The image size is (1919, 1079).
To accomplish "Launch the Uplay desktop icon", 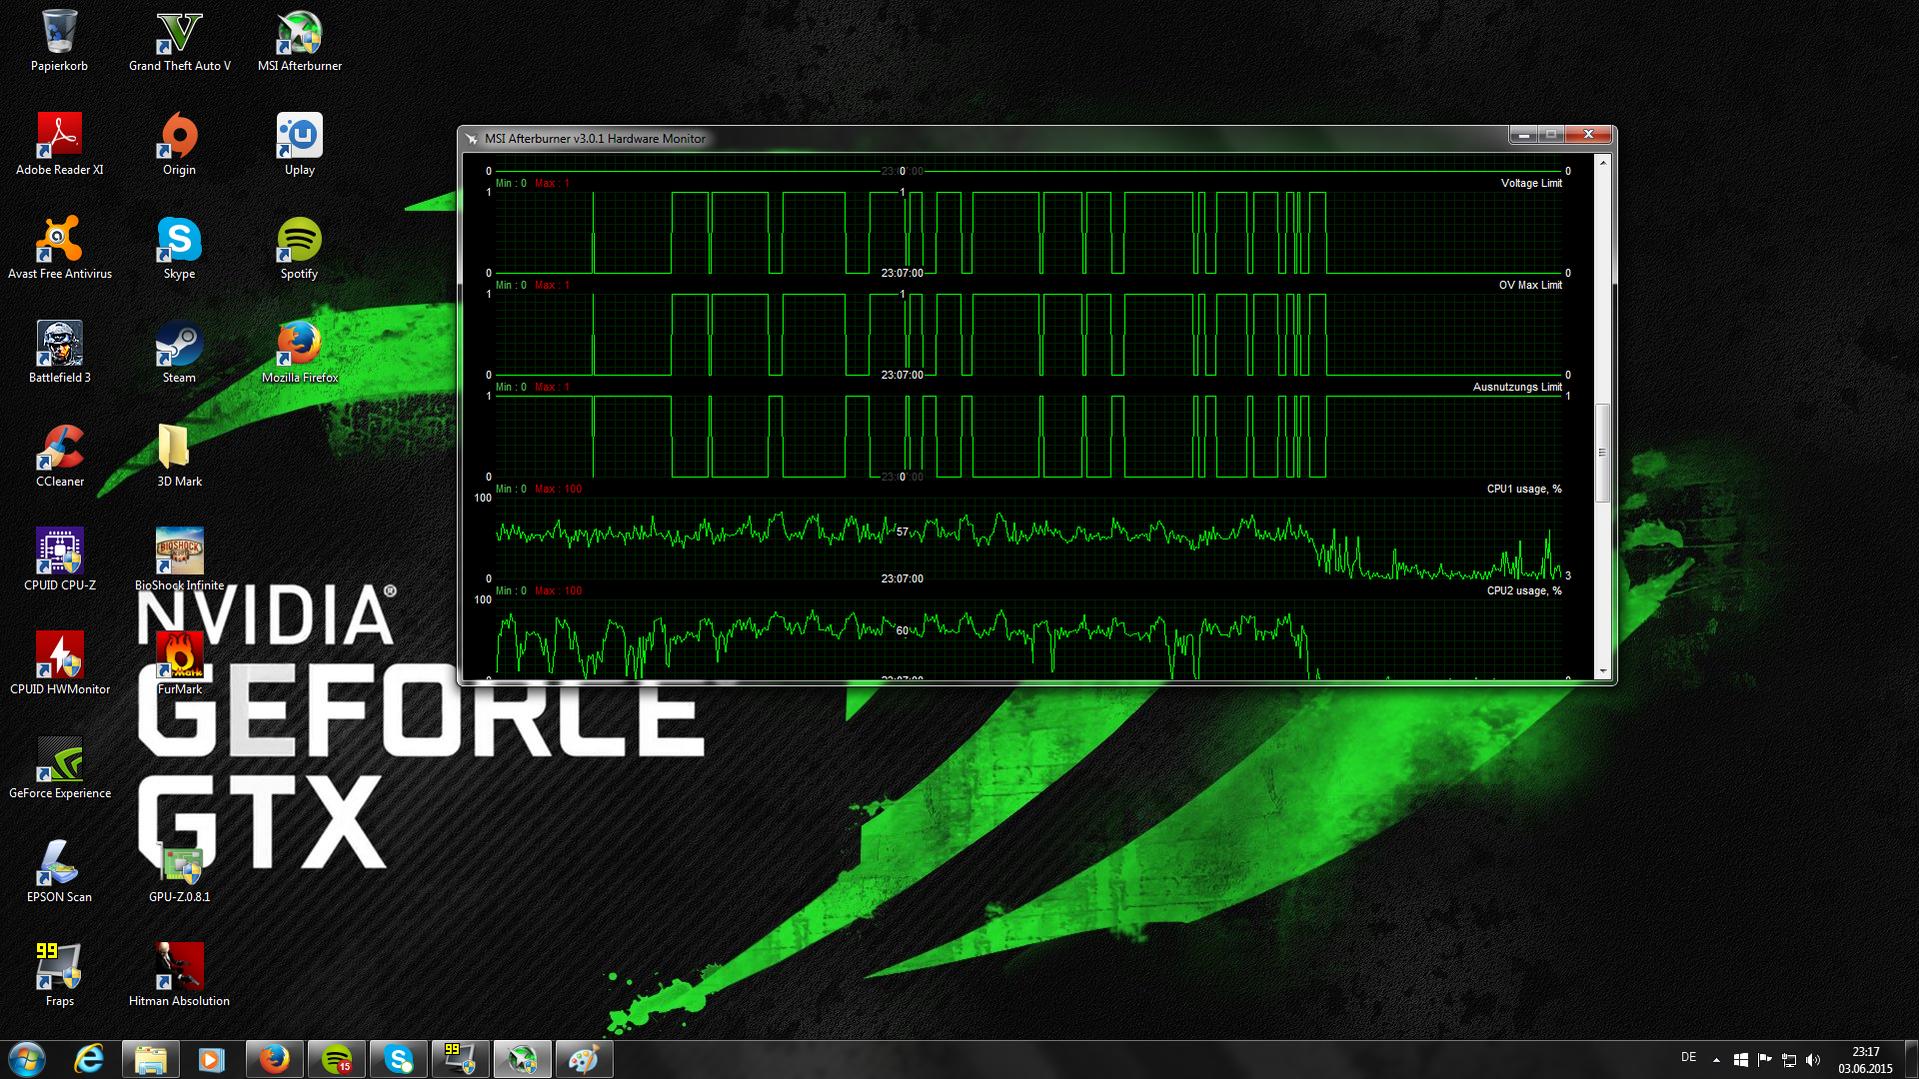I will [300, 145].
